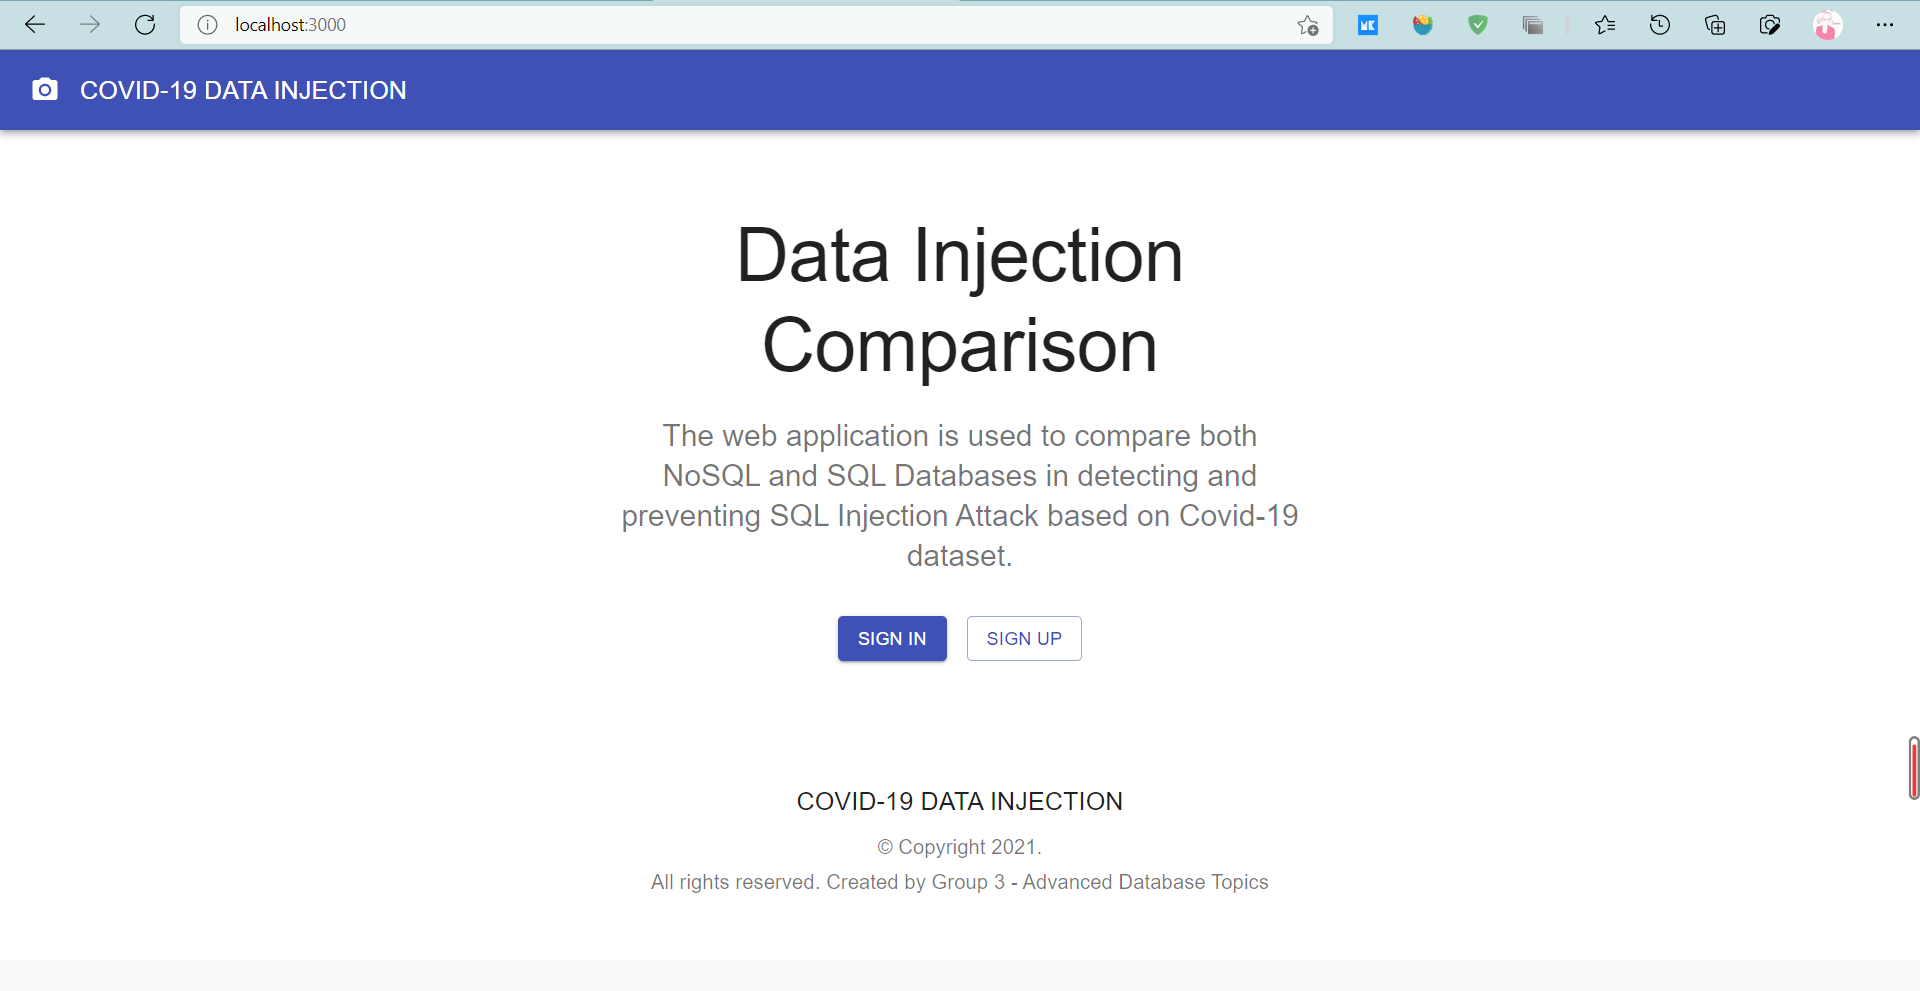View site information for localhost
Viewport: 1920px width, 991px height.
click(x=207, y=24)
